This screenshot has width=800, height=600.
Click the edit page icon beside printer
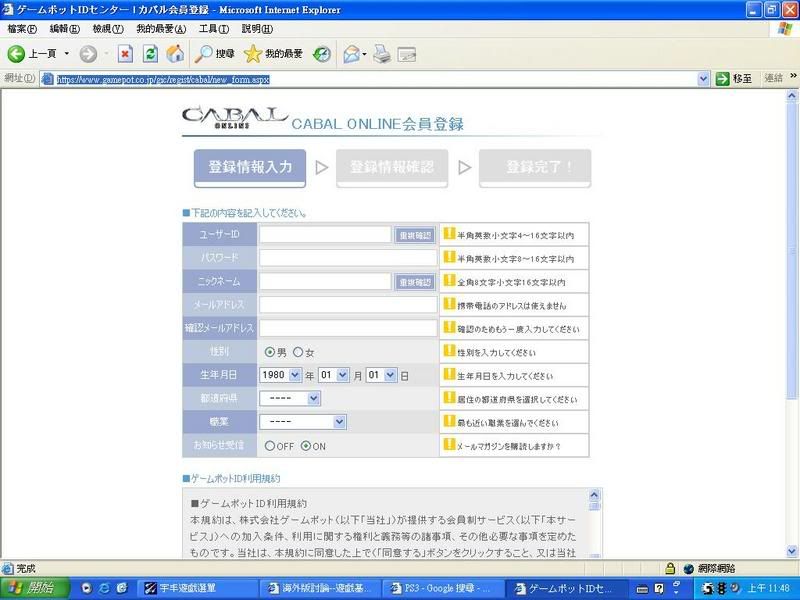pos(407,54)
